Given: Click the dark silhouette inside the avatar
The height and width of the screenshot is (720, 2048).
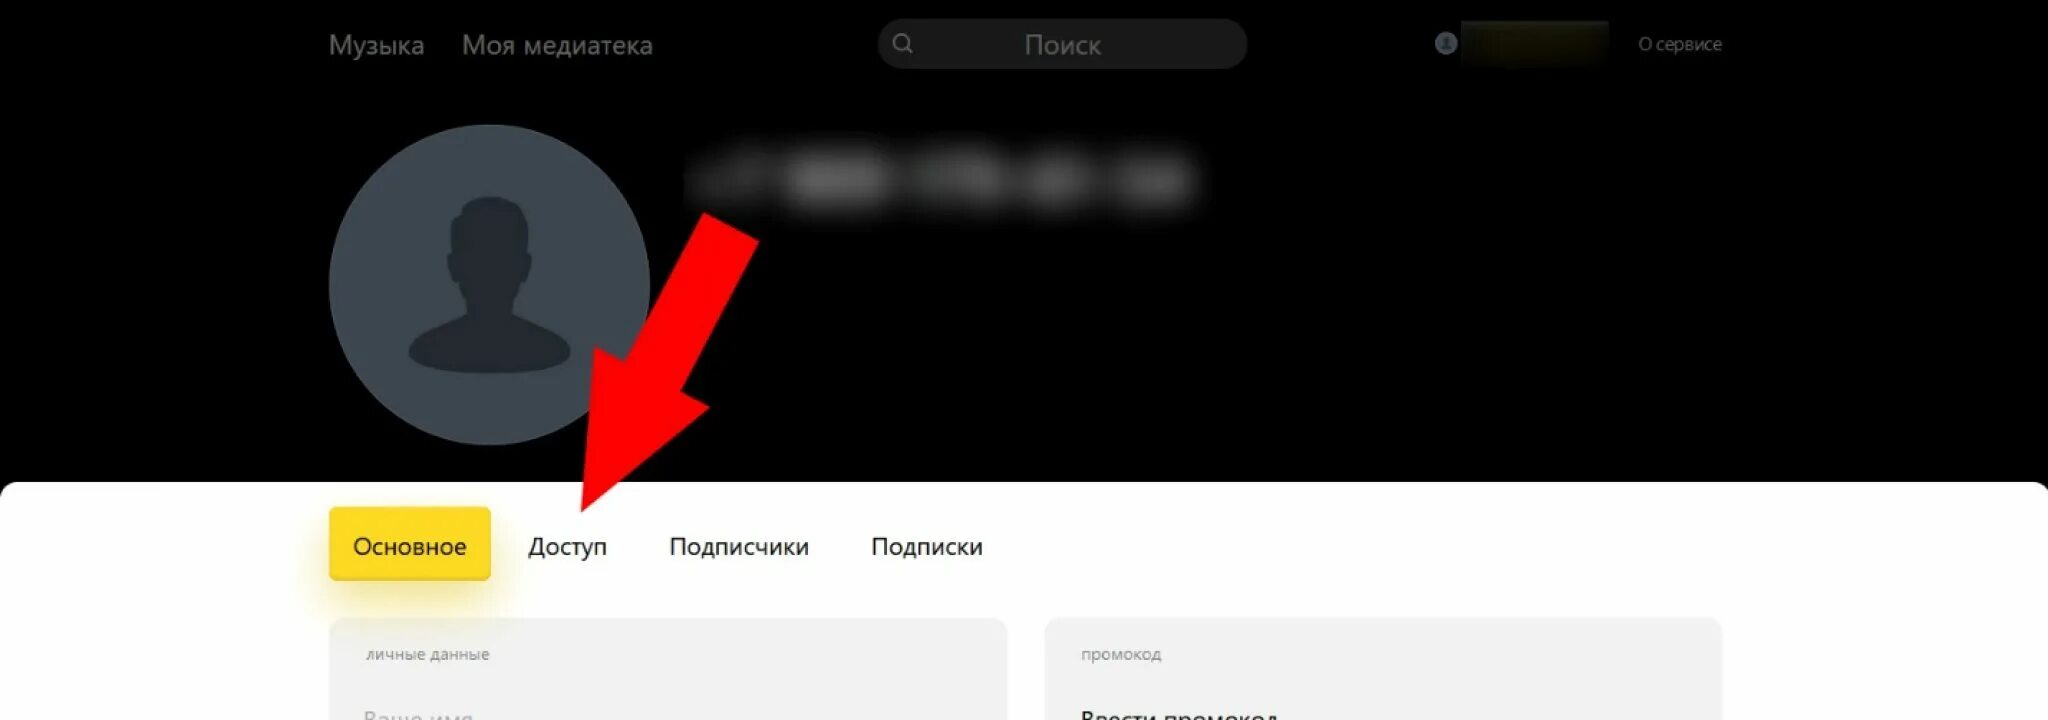Looking at the screenshot, I should click(x=489, y=285).
